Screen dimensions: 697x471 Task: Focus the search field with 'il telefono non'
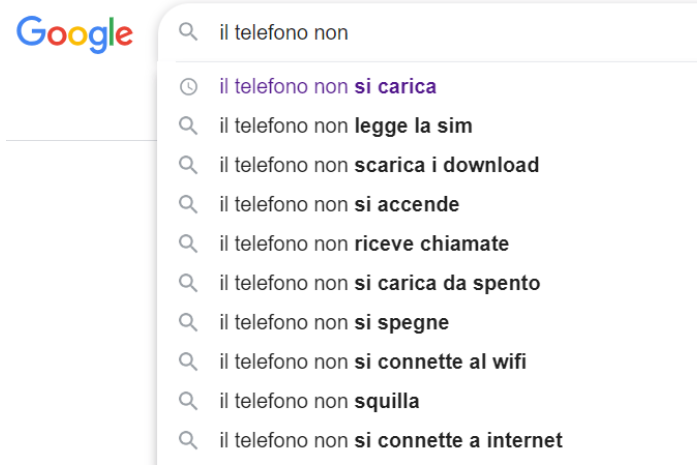[x=450, y=33]
